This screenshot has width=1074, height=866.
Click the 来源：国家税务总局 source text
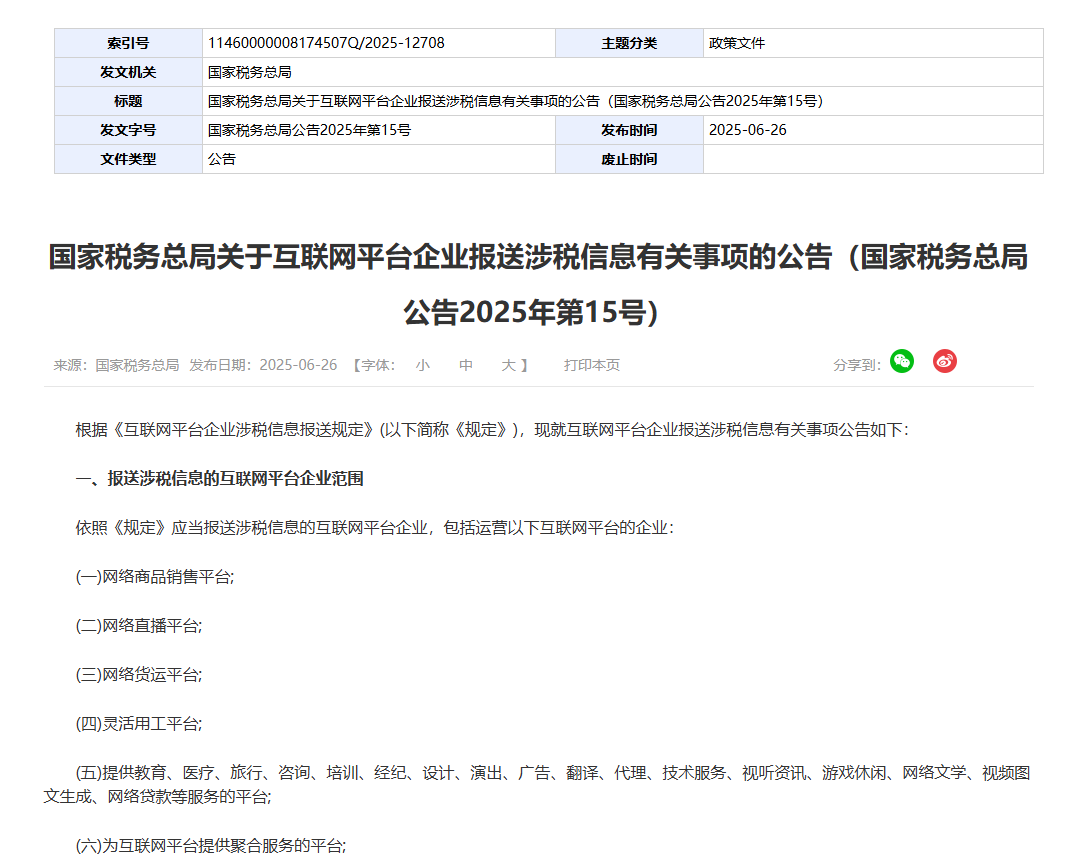(116, 365)
